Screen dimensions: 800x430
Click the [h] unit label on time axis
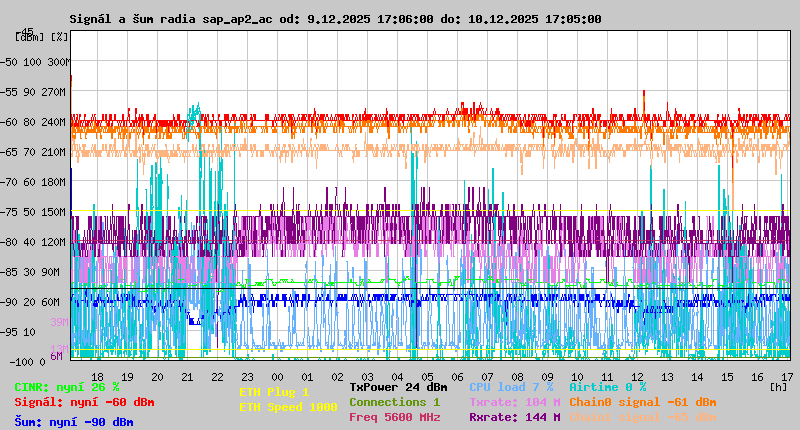coord(778,386)
